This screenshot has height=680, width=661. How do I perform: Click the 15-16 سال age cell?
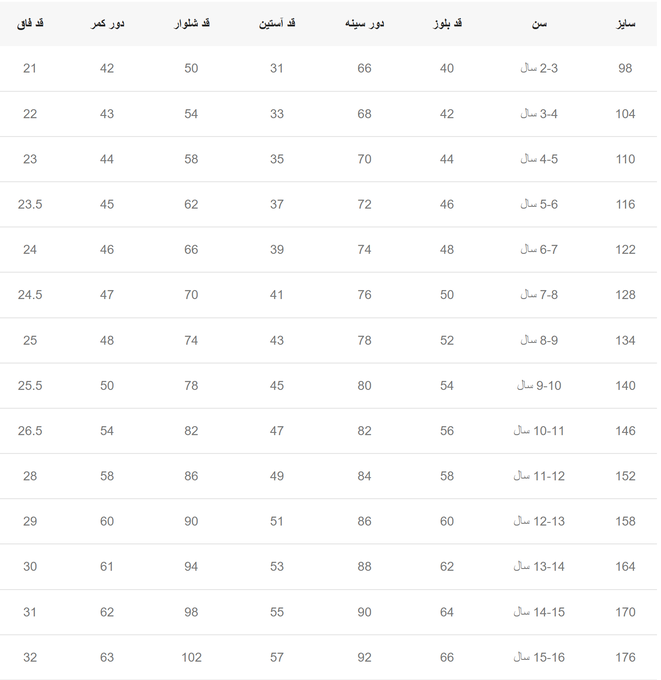[539, 657]
